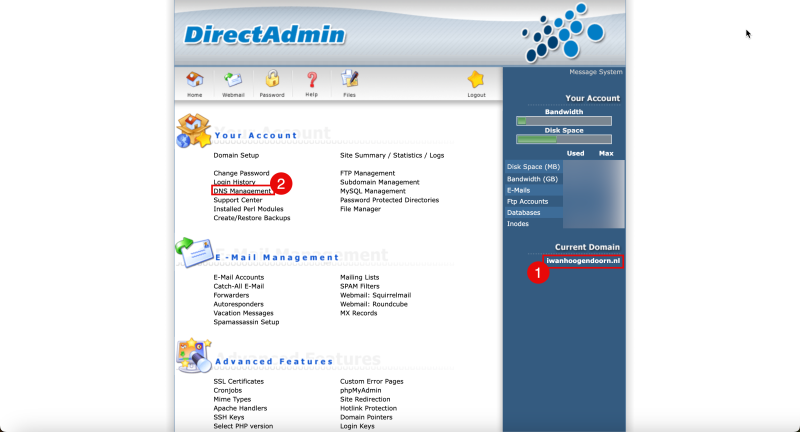The width and height of the screenshot is (800, 432).
Task: Click the Logout star icon
Action: tap(476, 80)
